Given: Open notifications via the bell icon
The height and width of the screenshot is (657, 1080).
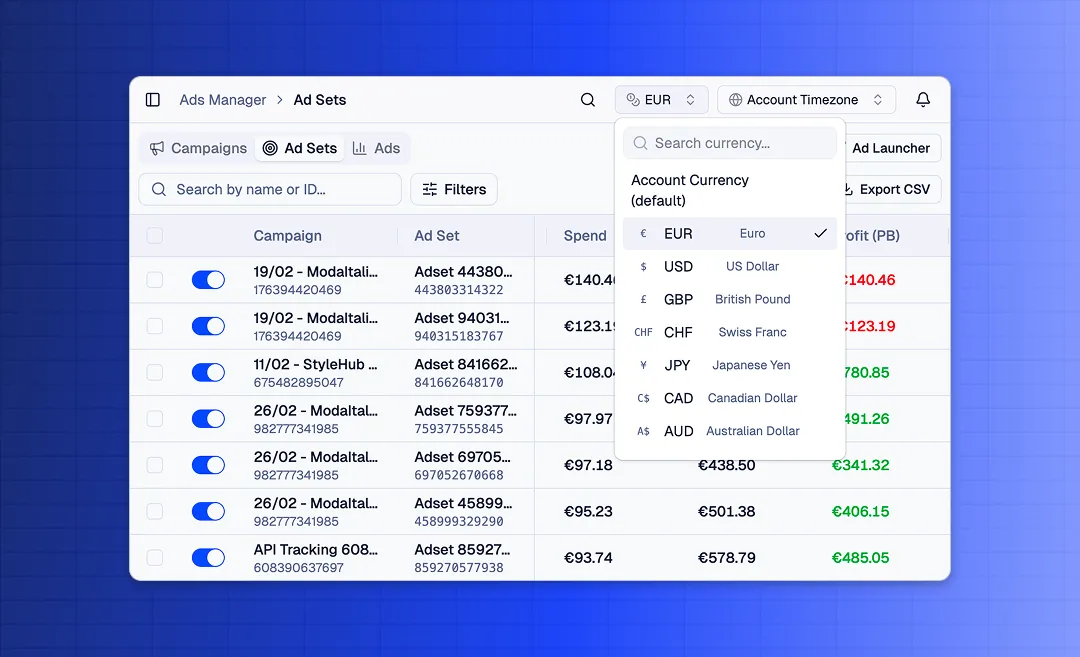Looking at the screenshot, I should (x=923, y=99).
